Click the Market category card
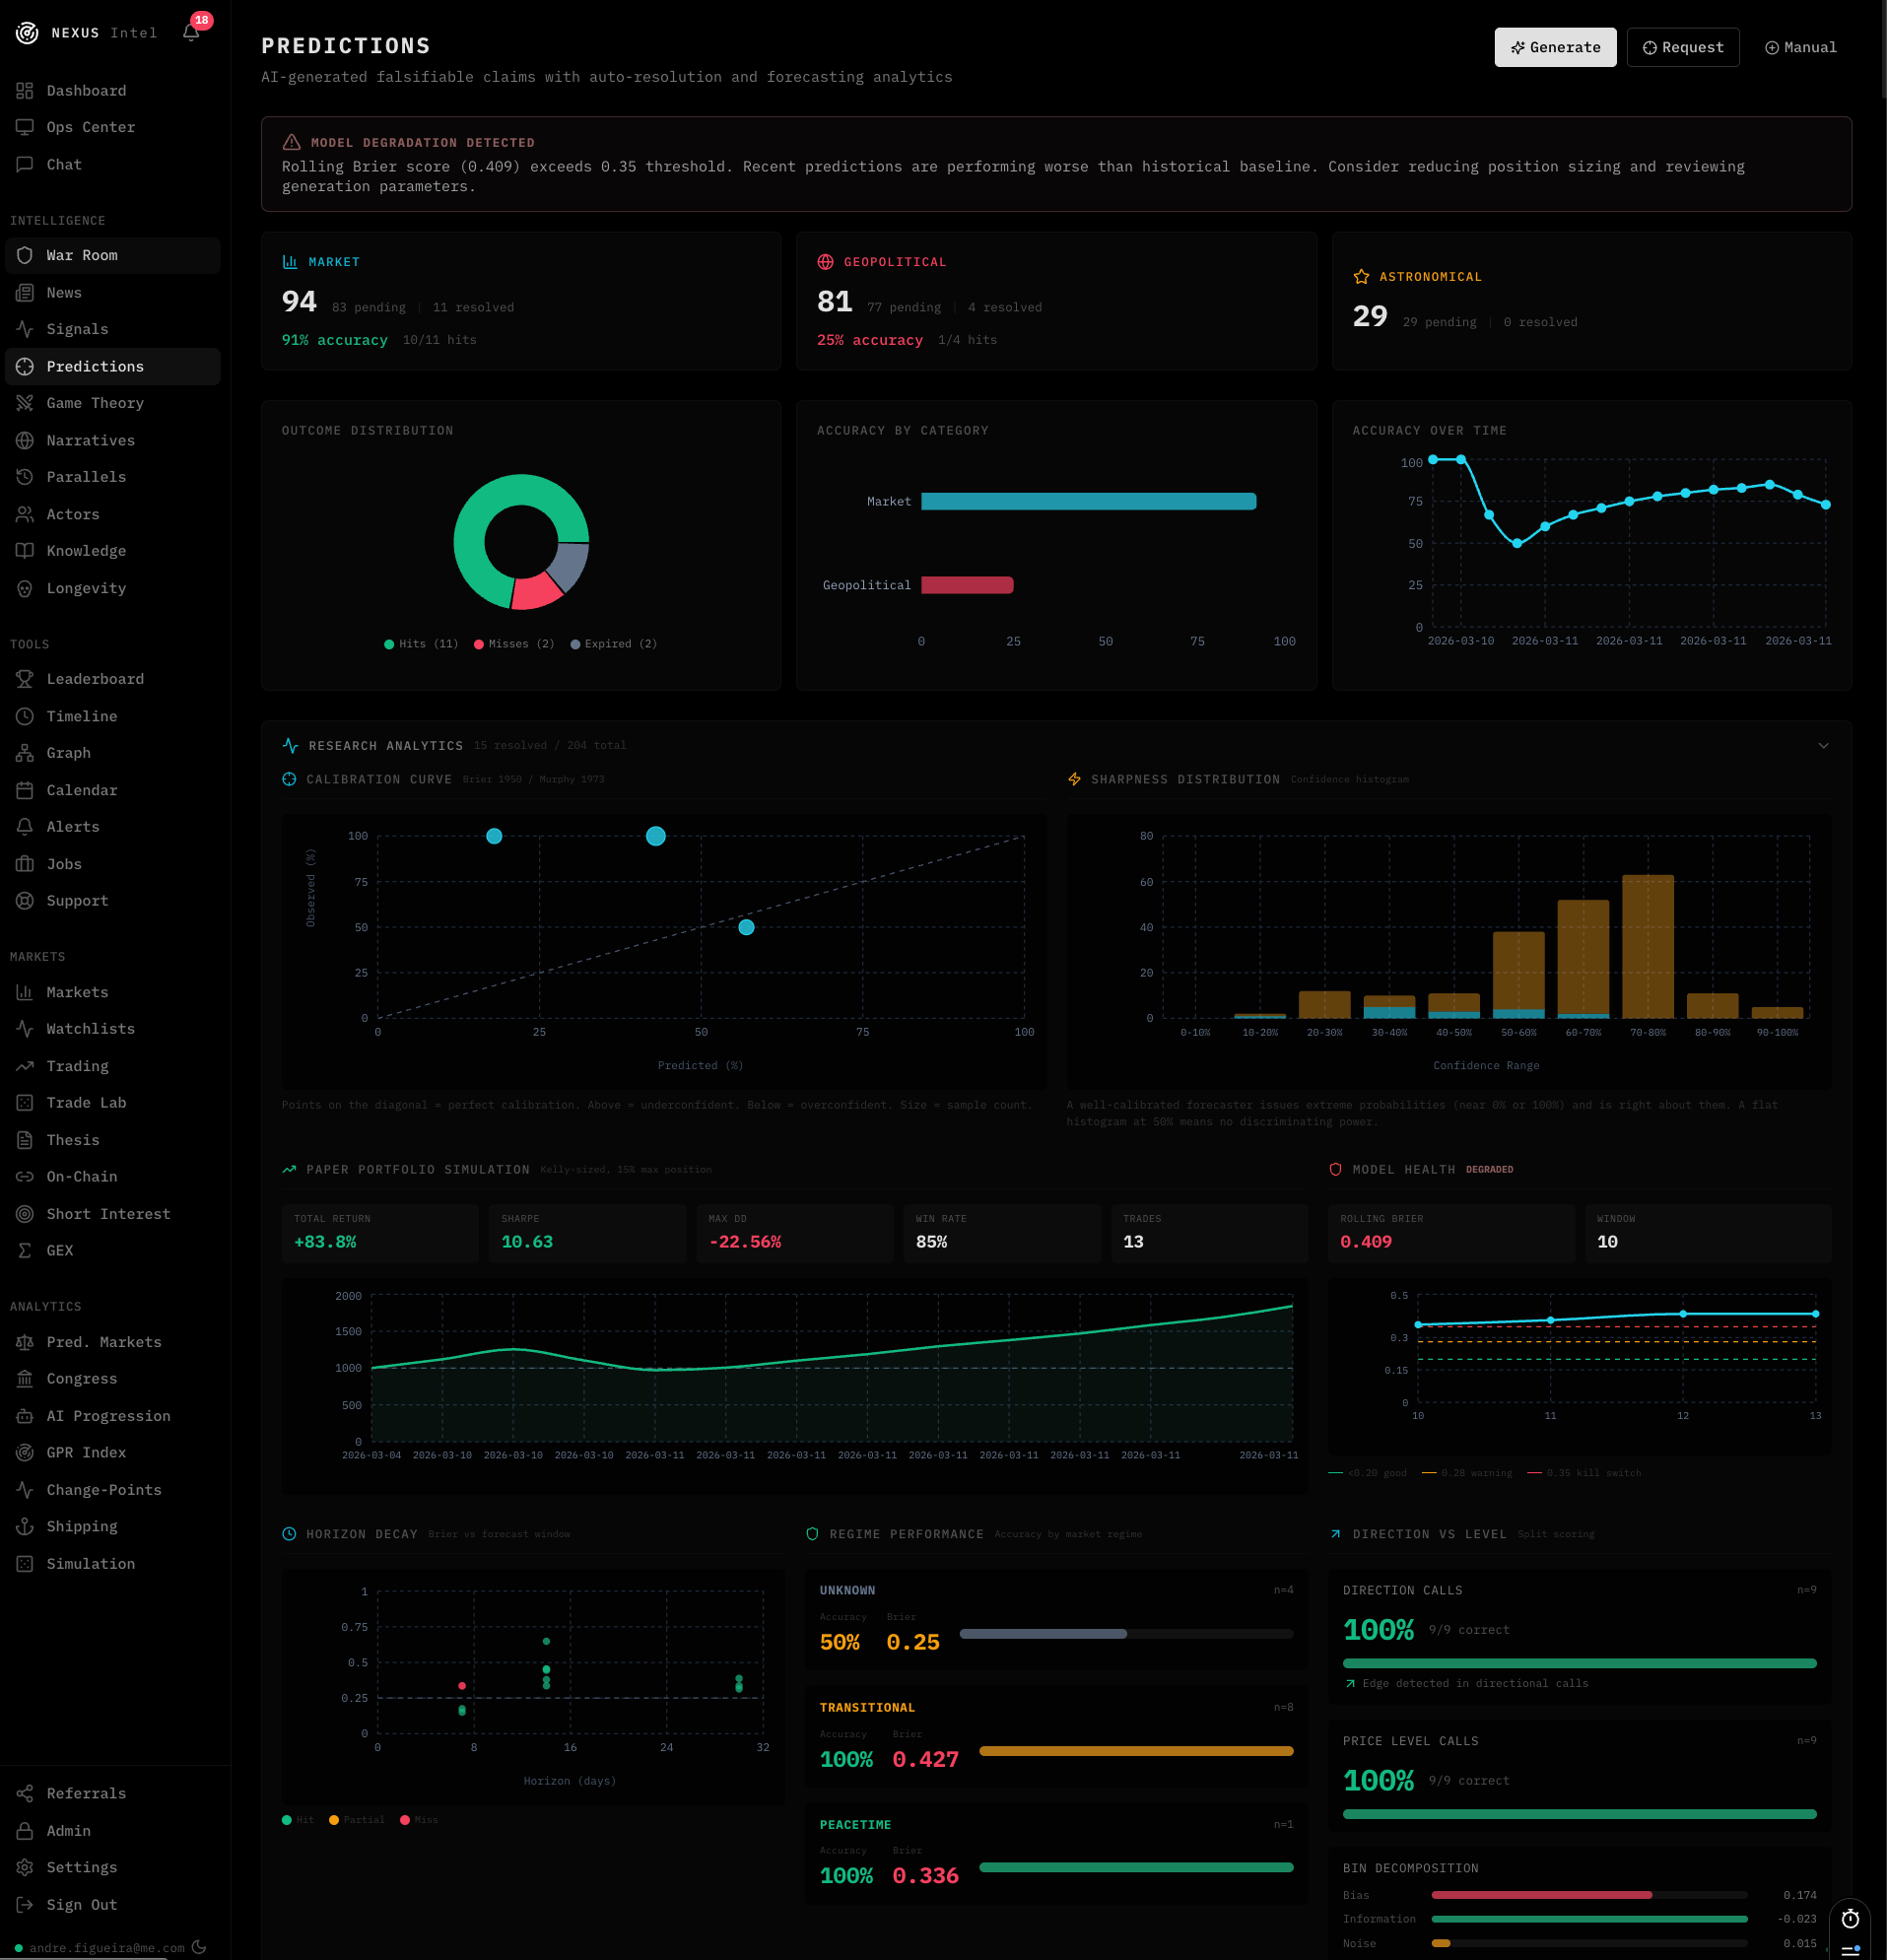 (x=521, y=301)
